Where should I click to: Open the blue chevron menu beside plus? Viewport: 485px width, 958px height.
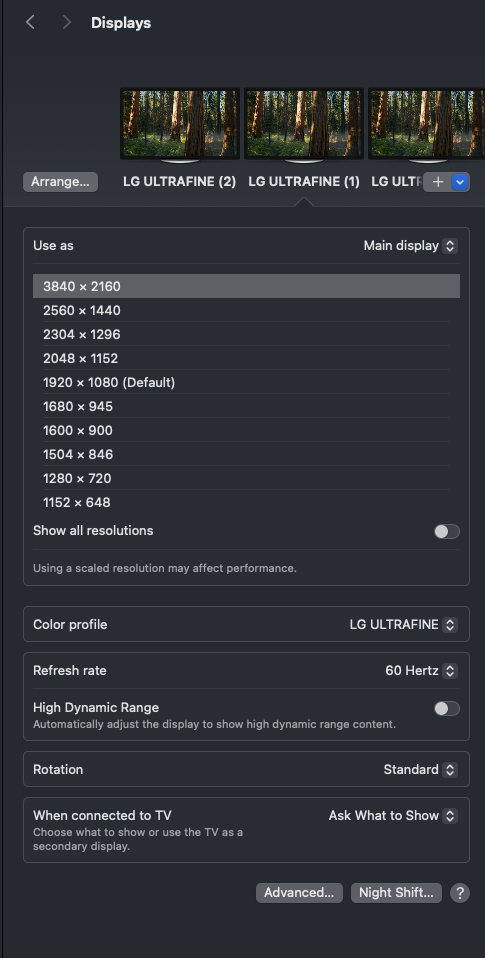461,182
